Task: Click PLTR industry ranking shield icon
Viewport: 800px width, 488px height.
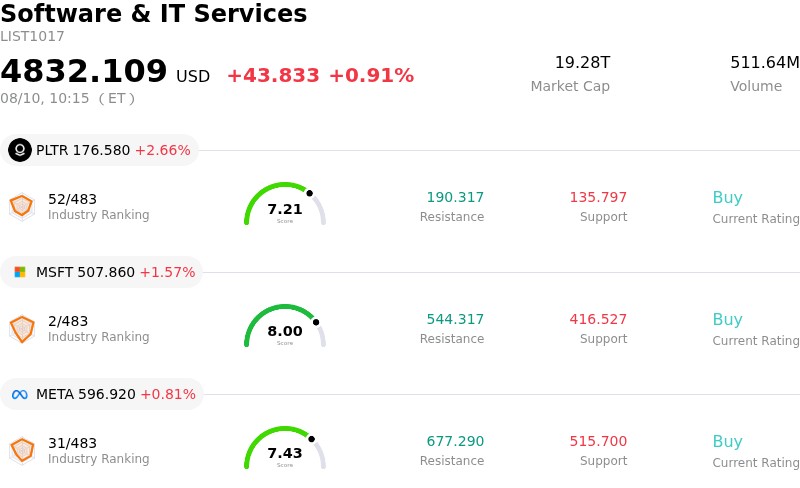Action: point(22,207)
